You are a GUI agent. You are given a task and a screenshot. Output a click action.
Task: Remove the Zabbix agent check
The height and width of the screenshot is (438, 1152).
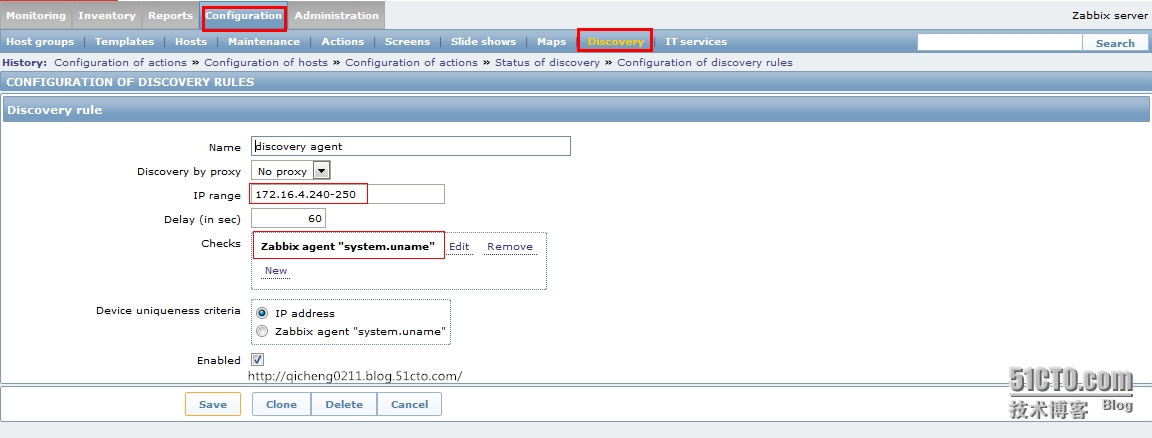(510, 246)
